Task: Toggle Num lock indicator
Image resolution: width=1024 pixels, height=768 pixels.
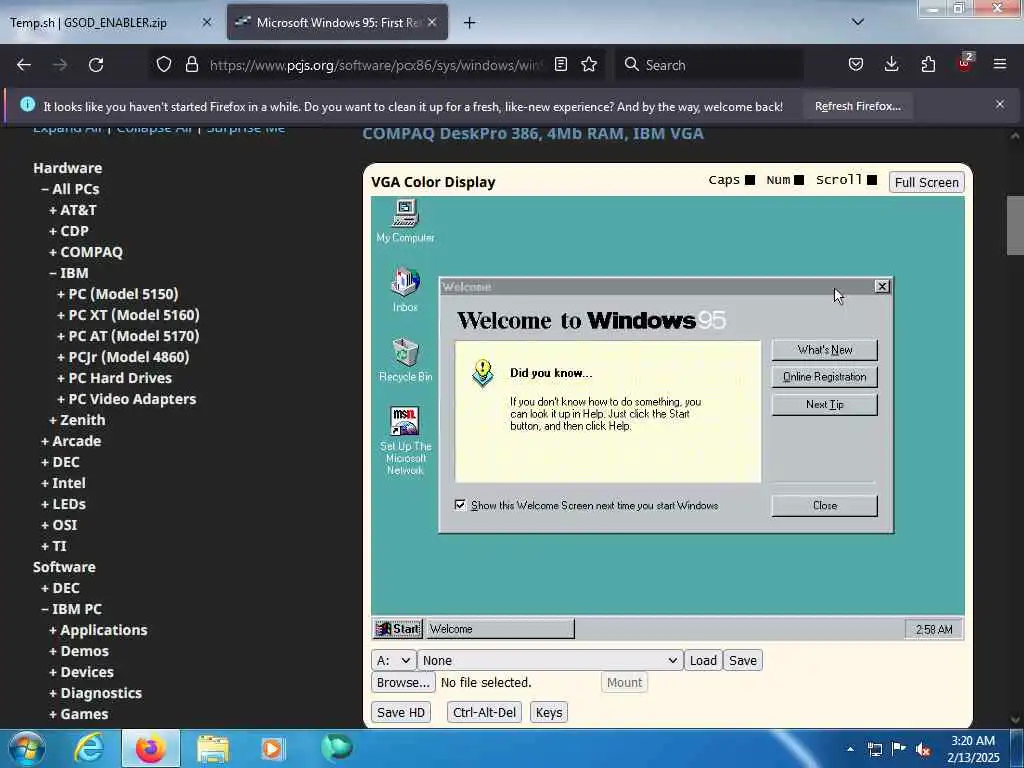Action: click(798, 180)
